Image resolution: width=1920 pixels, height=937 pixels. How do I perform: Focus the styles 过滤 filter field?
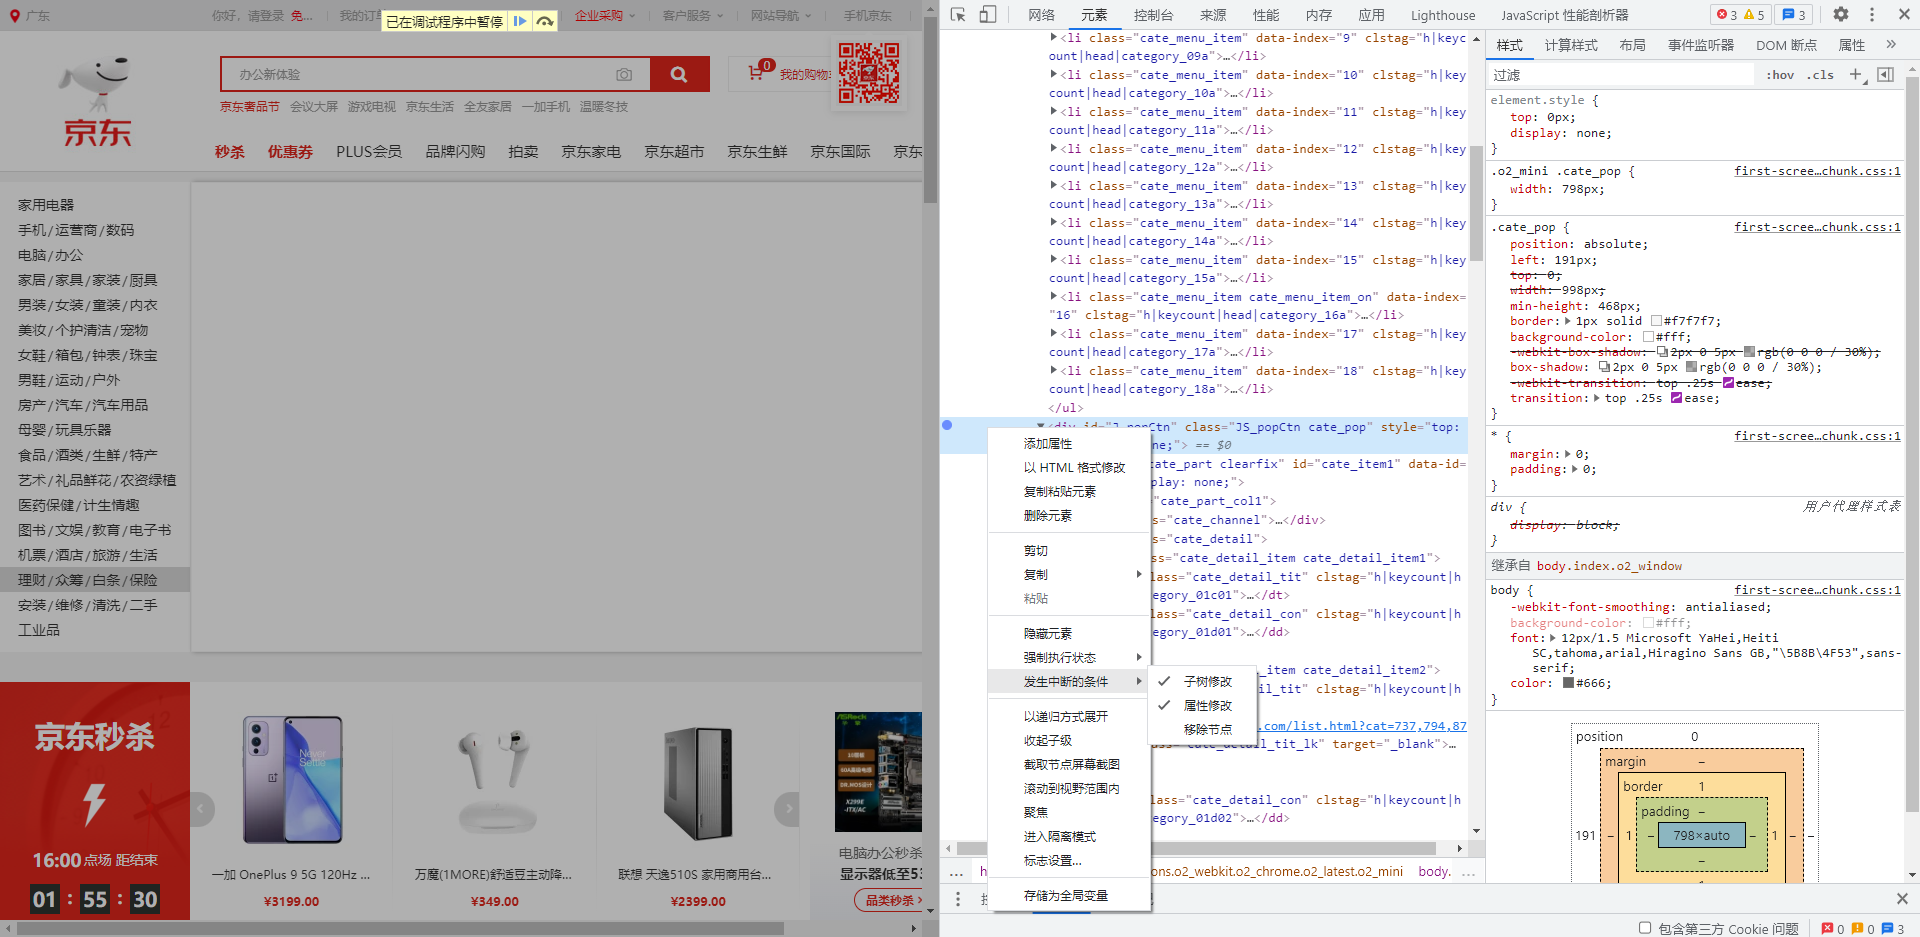tap(1620, 75)
